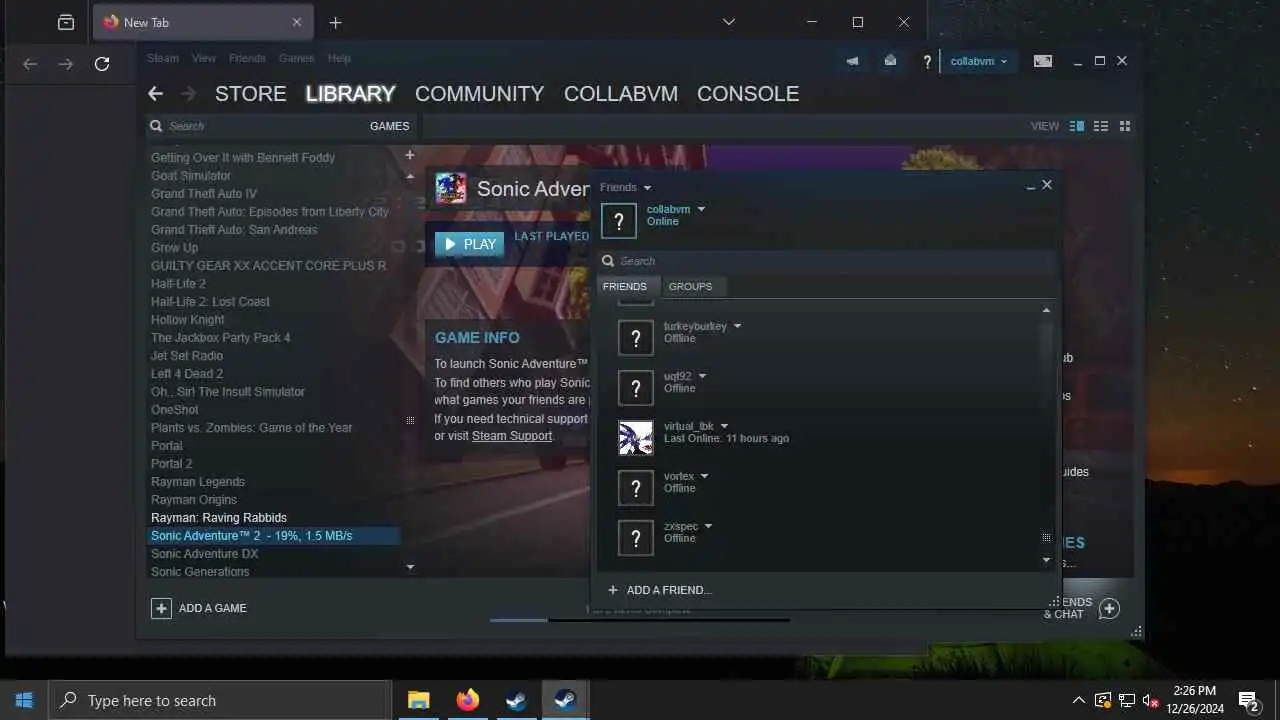
Task: Click collabvm's avatar in Friends window
Action: 618,221
